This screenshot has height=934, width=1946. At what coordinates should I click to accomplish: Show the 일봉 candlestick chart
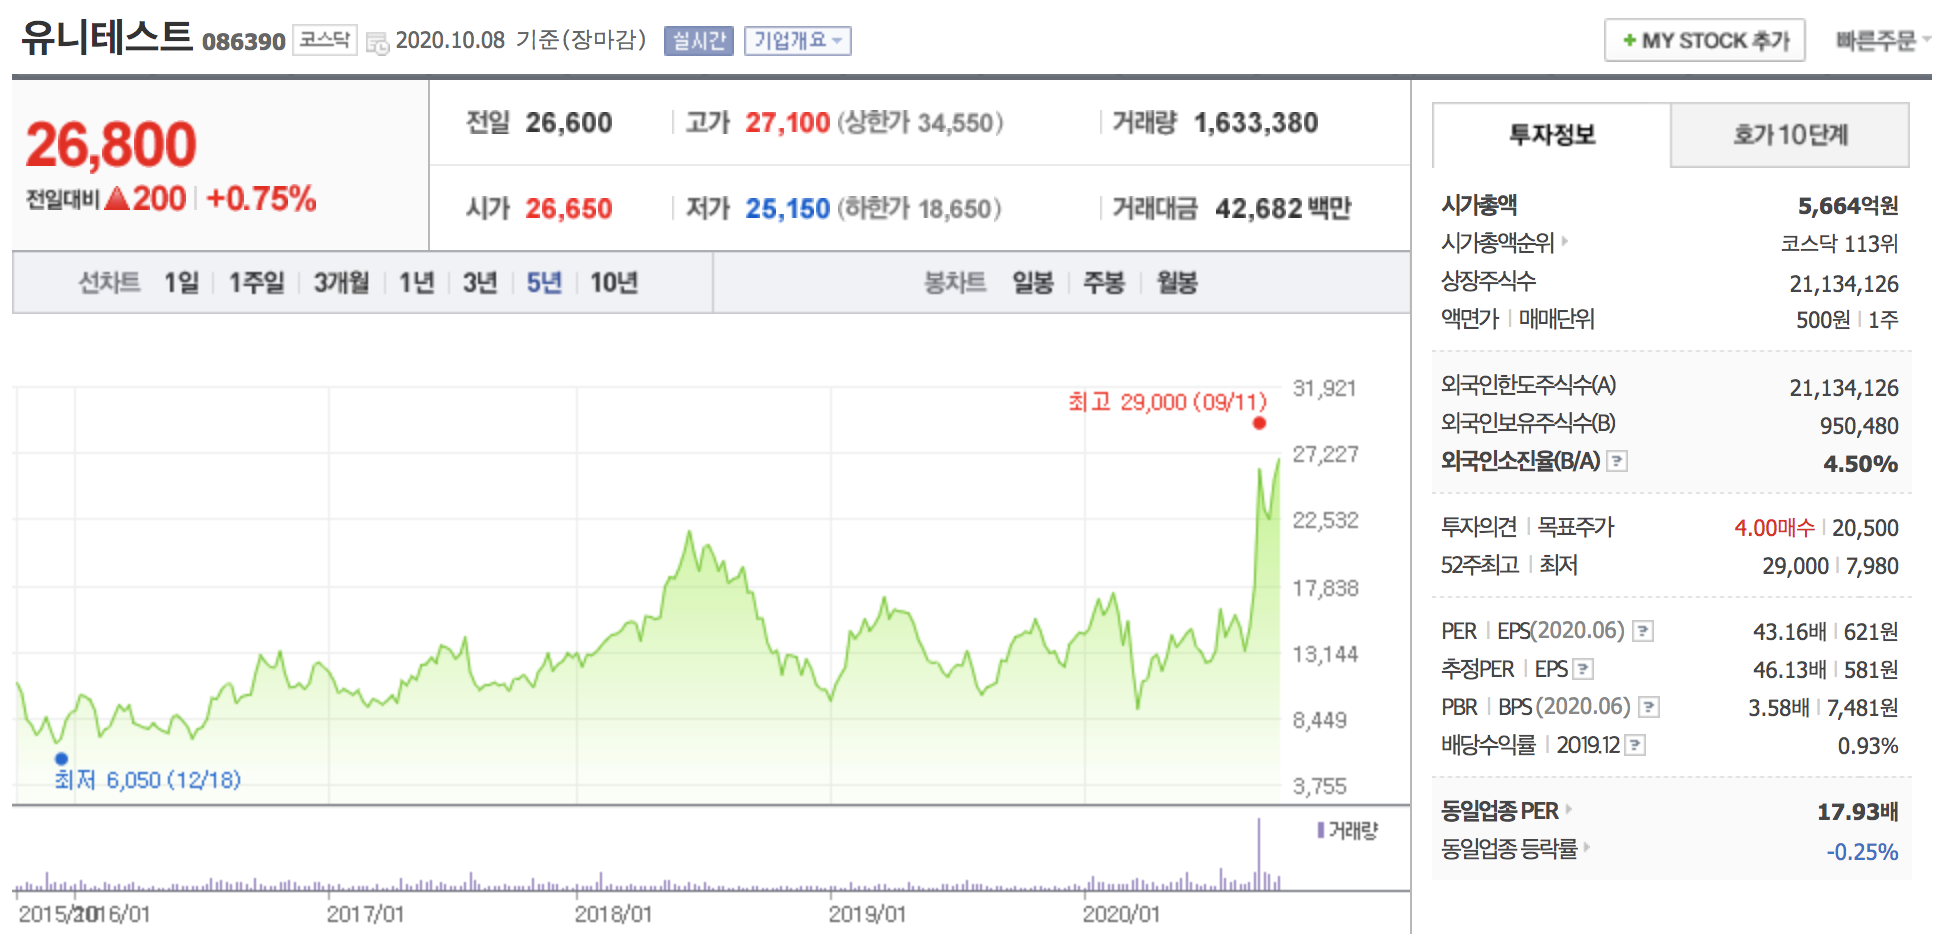pyautogui.click(x=1033, y=283)
